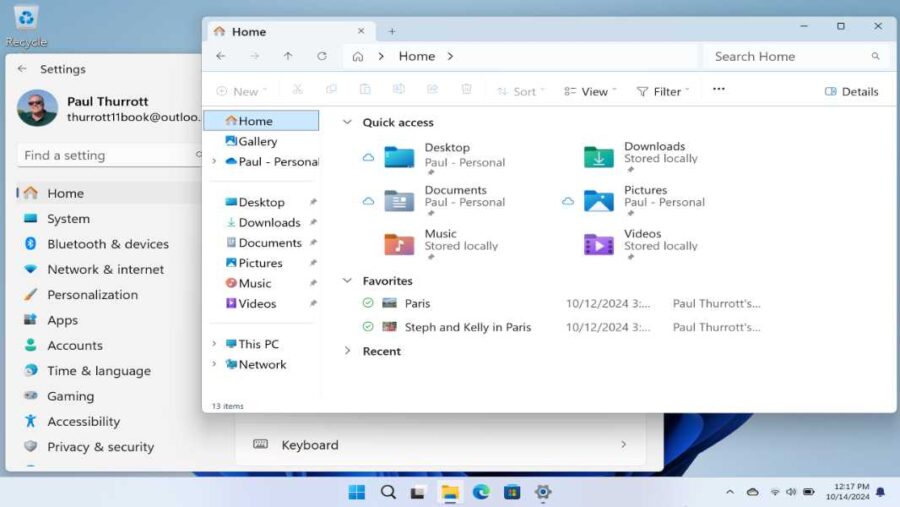
Task: Click the Windows Start button
Action: pyautogui.click(x=357, y=492)
